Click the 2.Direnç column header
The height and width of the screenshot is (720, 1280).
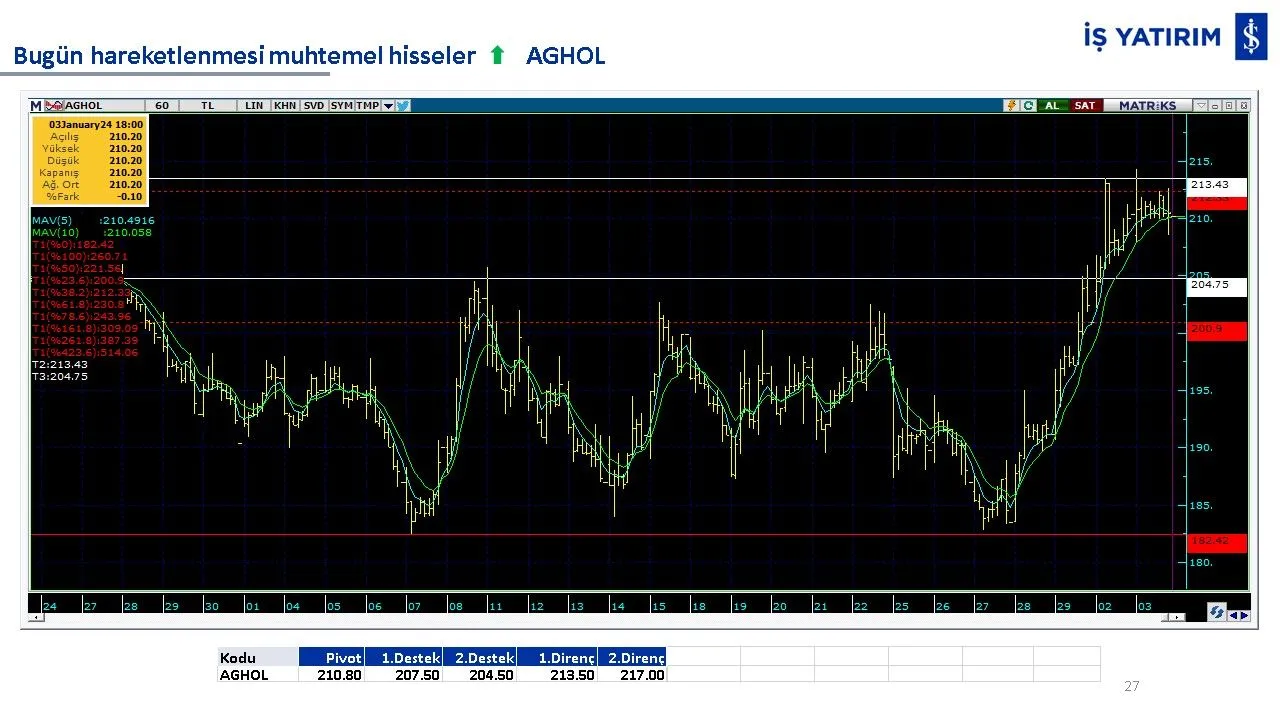(x=633, y=657)
